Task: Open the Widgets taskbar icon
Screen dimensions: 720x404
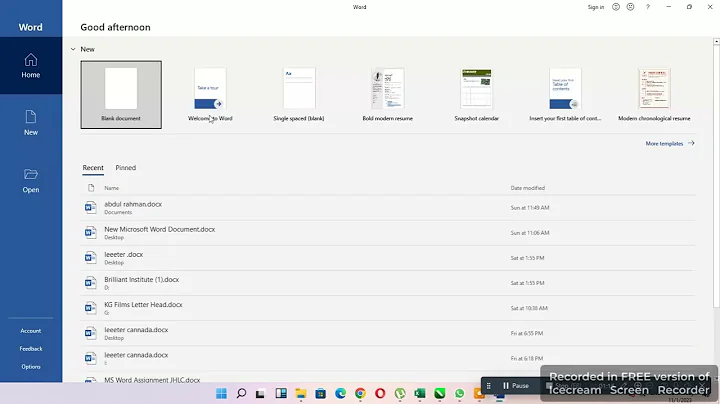Action: (281, 393)
